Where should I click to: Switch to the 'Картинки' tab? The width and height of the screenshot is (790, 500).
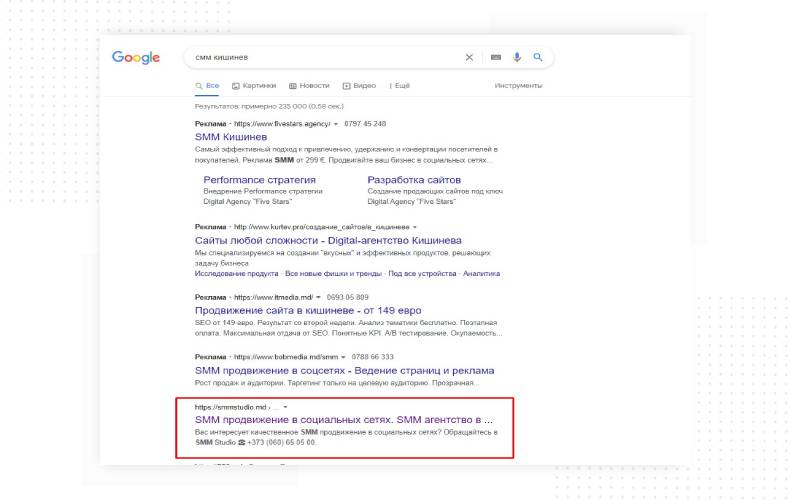pyautogui.click(x=254, y=86)
